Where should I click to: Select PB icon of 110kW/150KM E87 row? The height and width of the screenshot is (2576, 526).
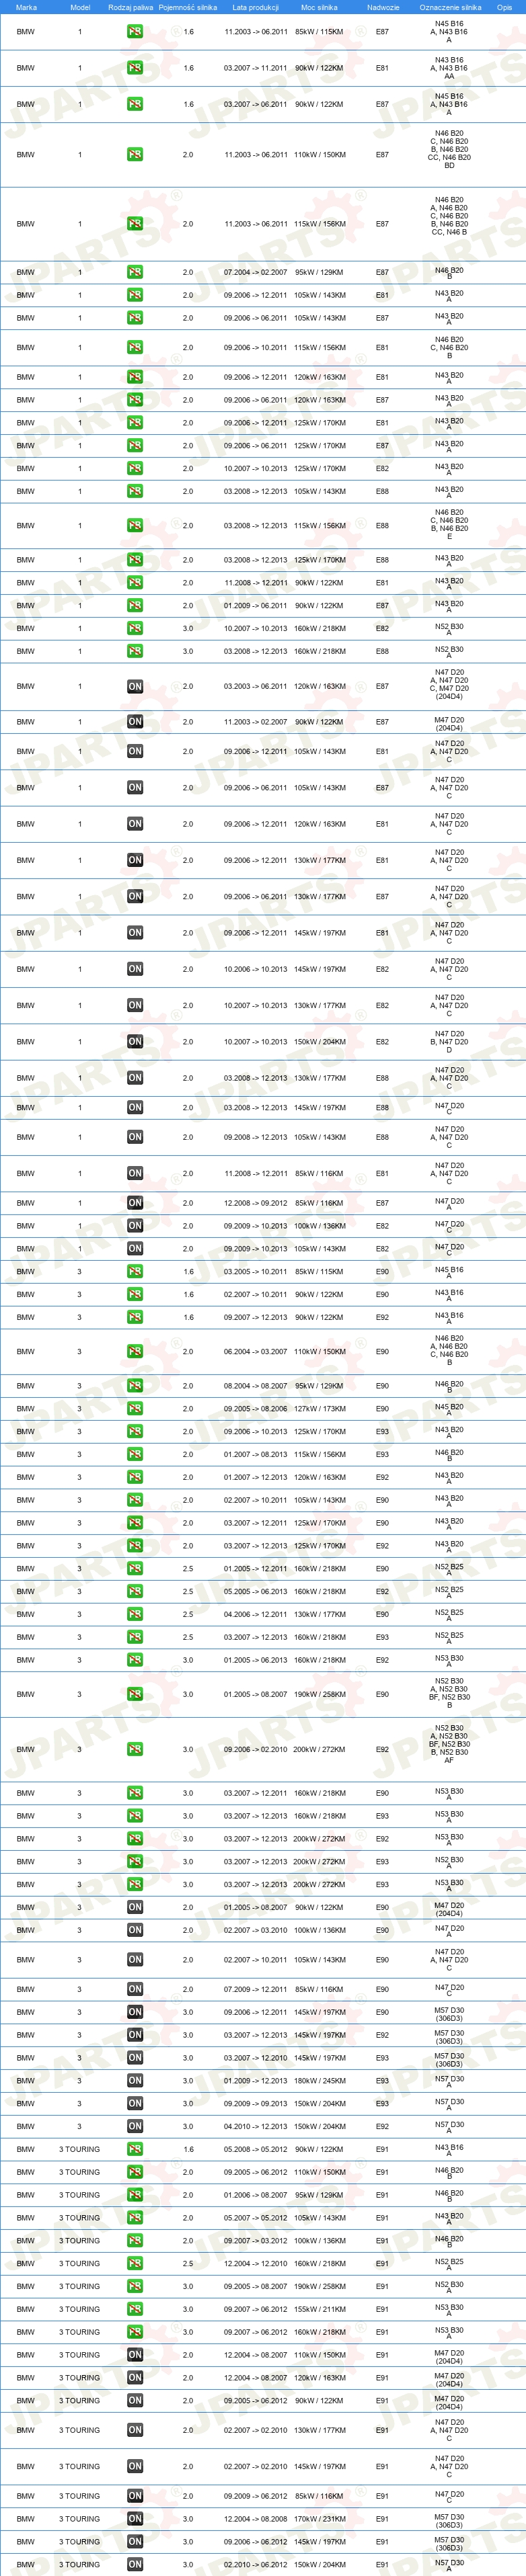[x=135, y=155]
